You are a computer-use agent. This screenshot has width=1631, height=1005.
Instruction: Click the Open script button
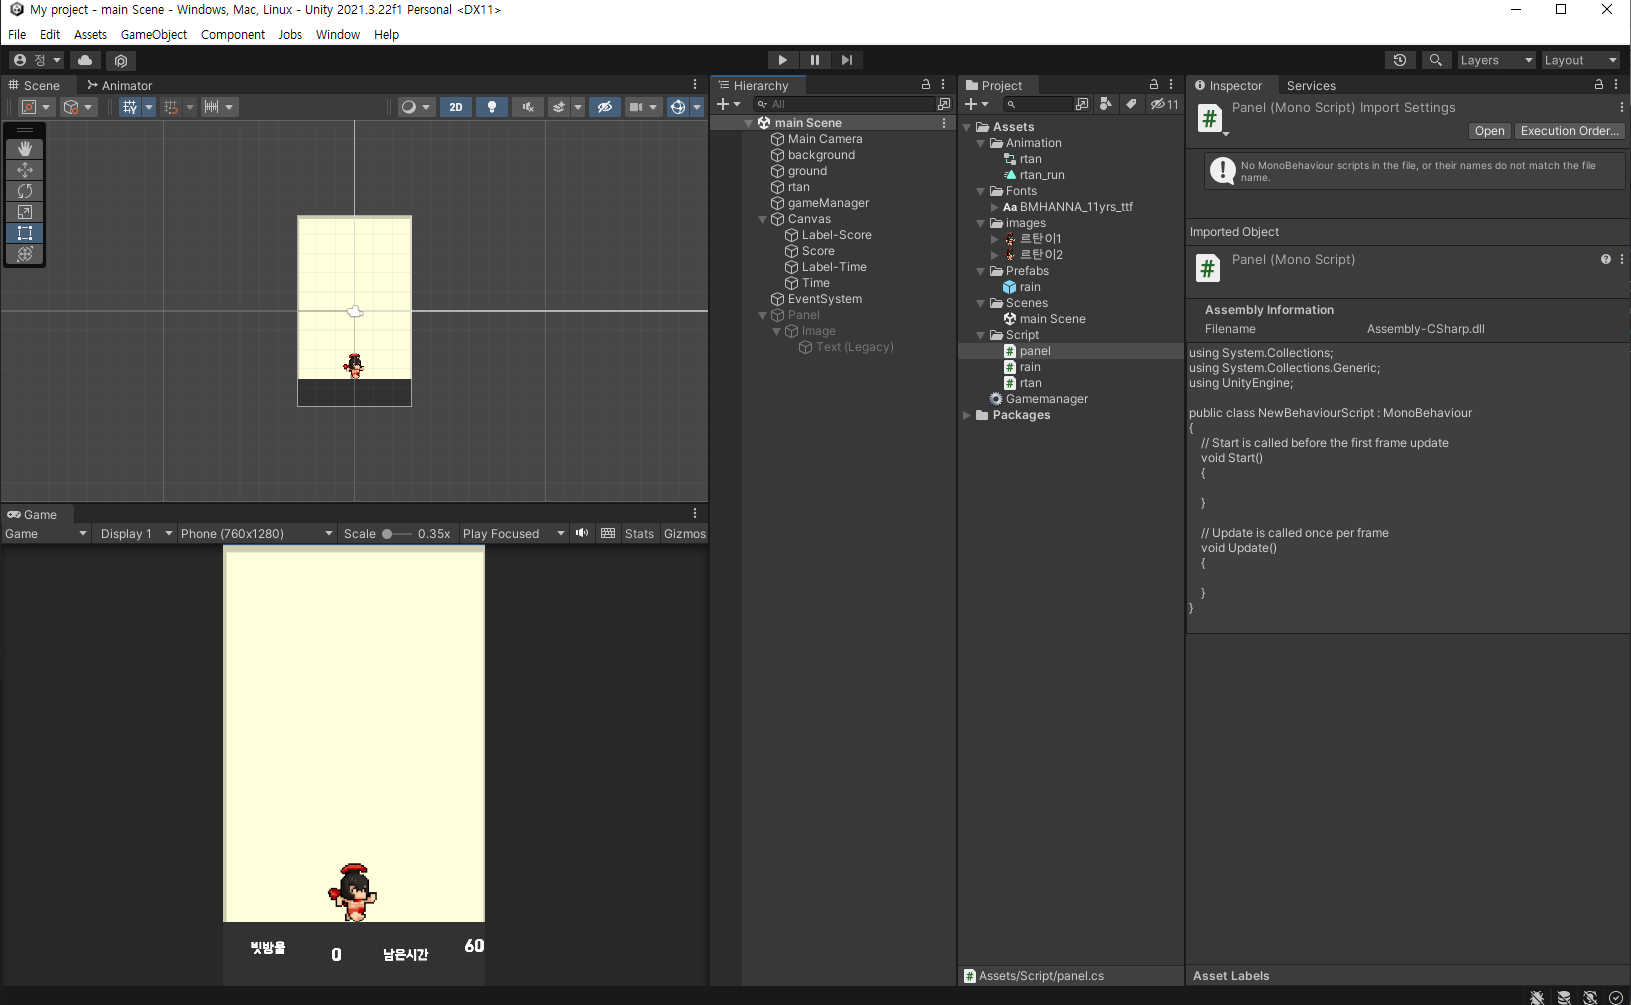click(1489, 131)
